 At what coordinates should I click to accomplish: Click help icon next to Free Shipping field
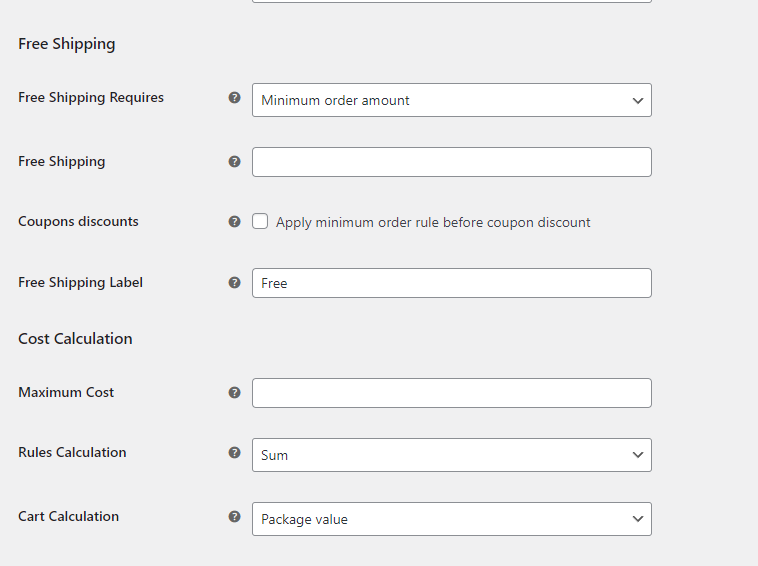[x=234, y=161]
